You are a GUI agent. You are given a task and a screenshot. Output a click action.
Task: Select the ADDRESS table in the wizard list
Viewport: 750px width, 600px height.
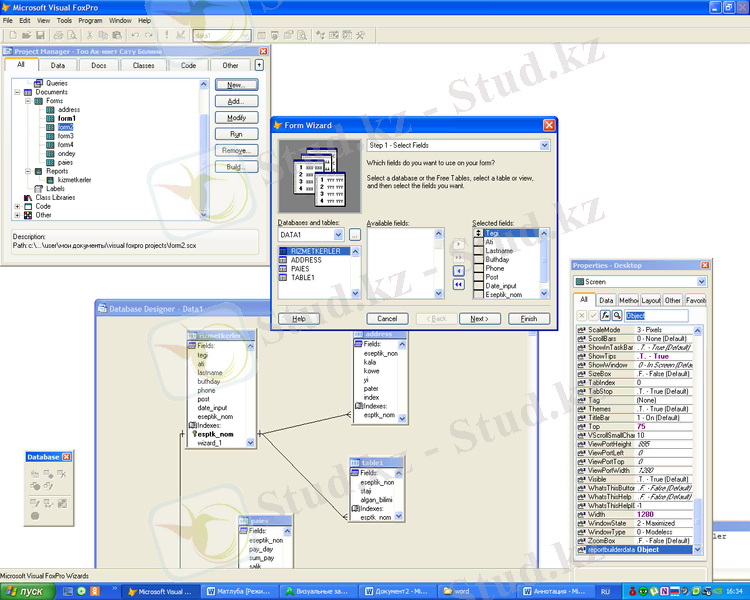coord(306,260)
